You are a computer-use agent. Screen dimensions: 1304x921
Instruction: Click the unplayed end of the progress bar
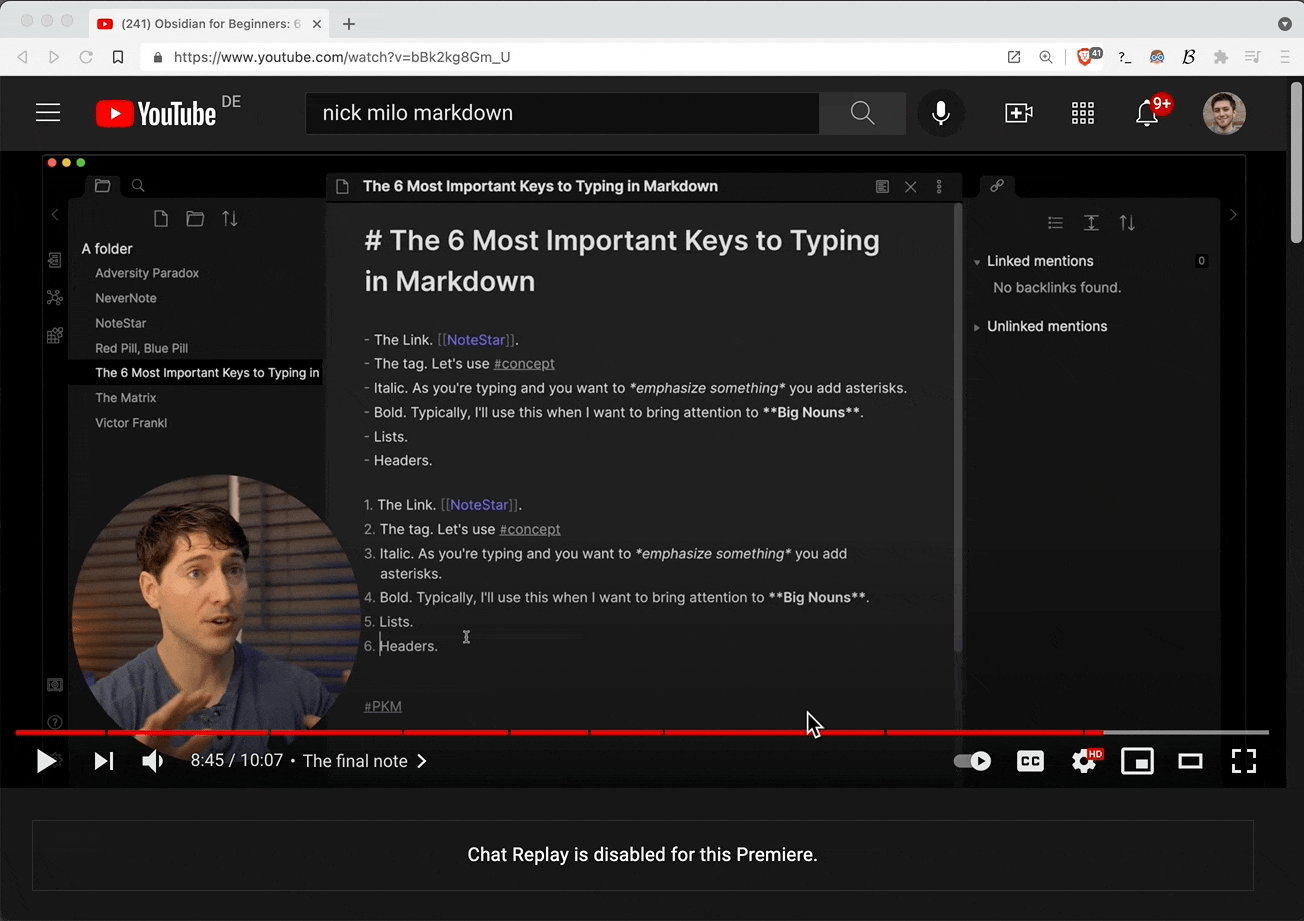pyautogui.click(x=1186, y=732)
